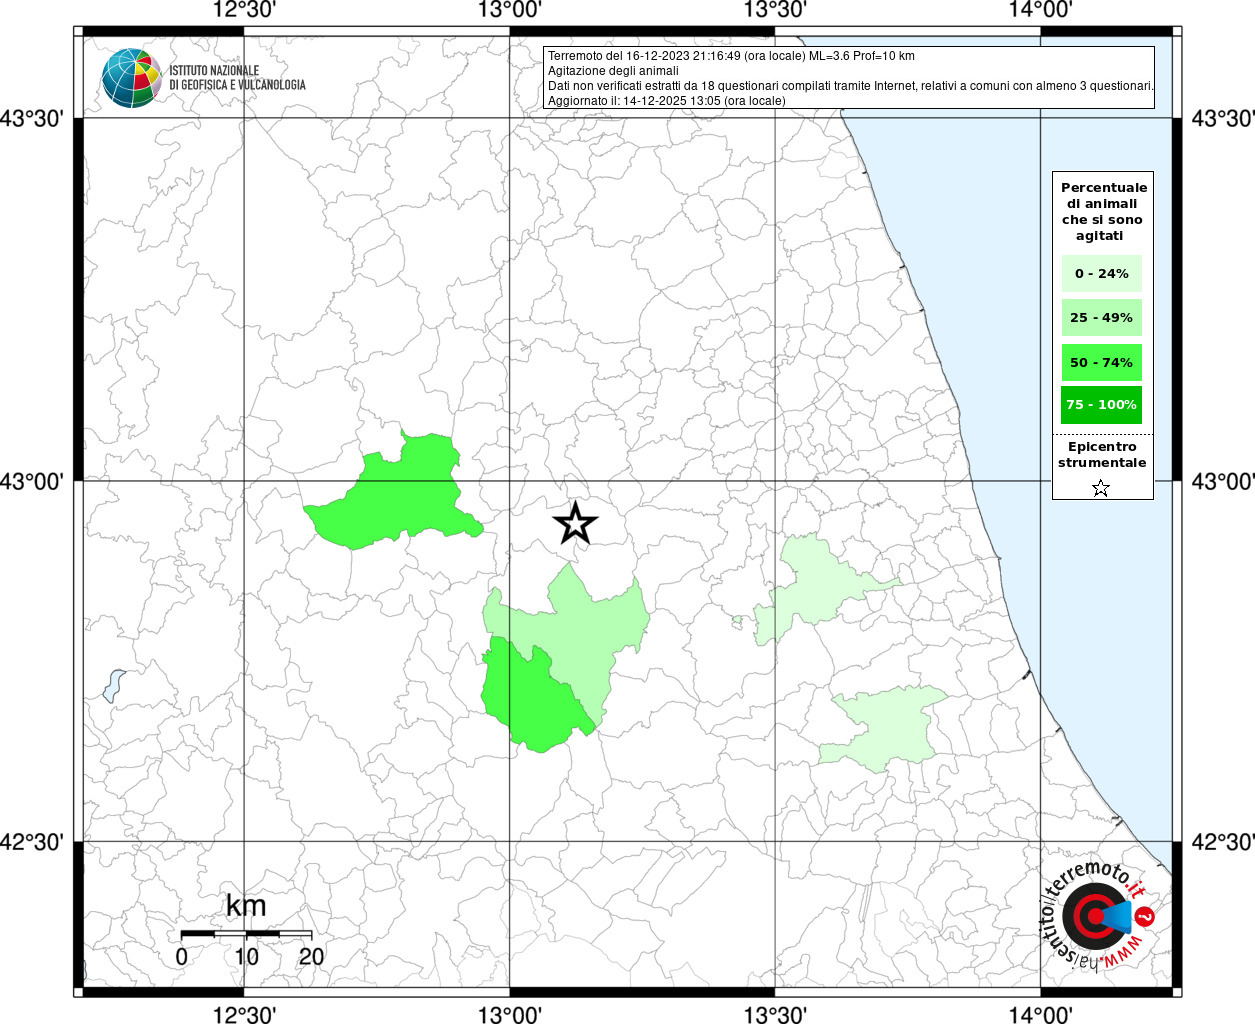Click the bottom '14°00'' longitude label
The image size is (1255, 1024).
point(1041,1014)
